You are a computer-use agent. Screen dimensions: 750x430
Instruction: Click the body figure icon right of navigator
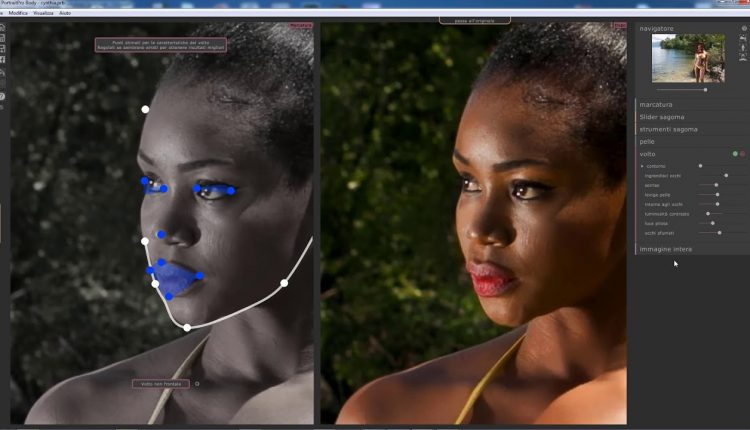743,48
